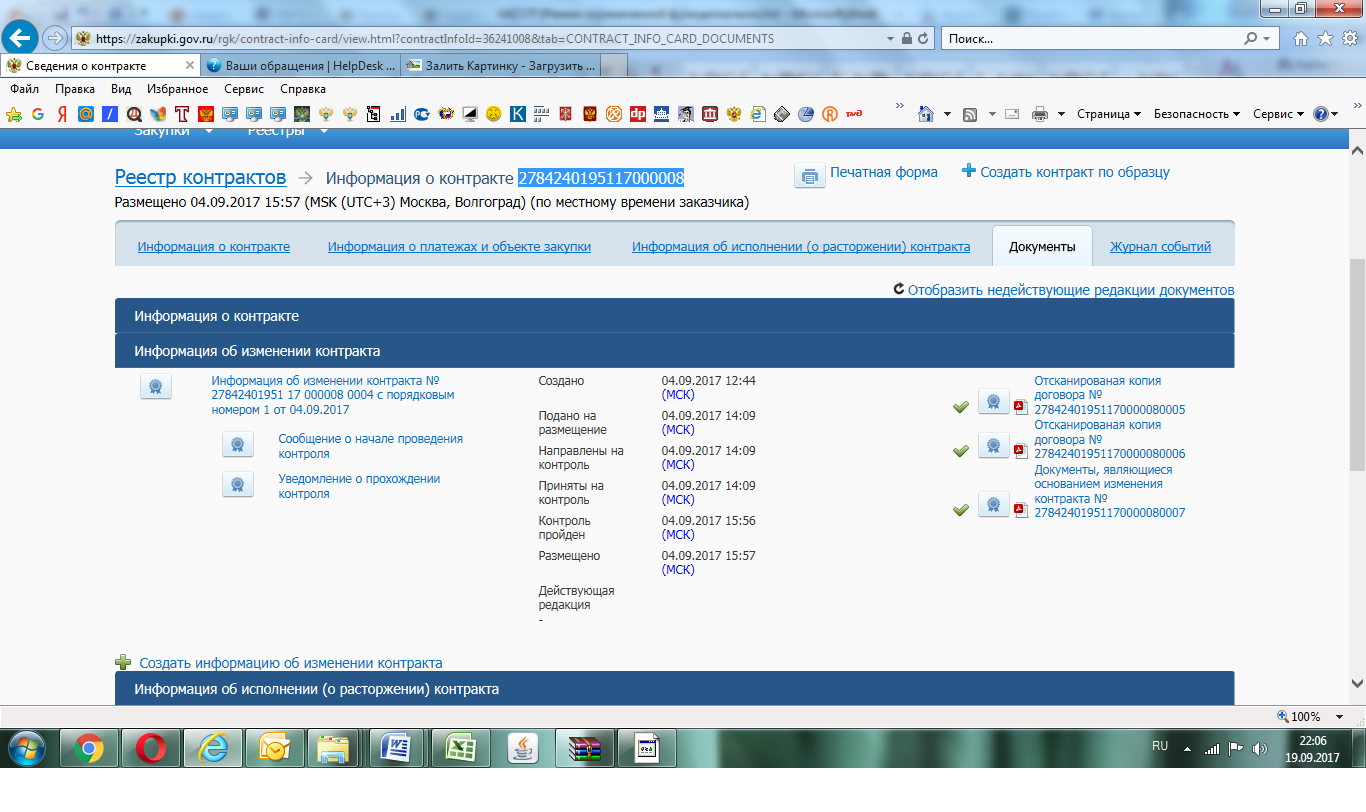Click 'Отобразить недействующие редакции документов' link
This screenshot has width=1366, height=812.
[x=1071, y=290]
